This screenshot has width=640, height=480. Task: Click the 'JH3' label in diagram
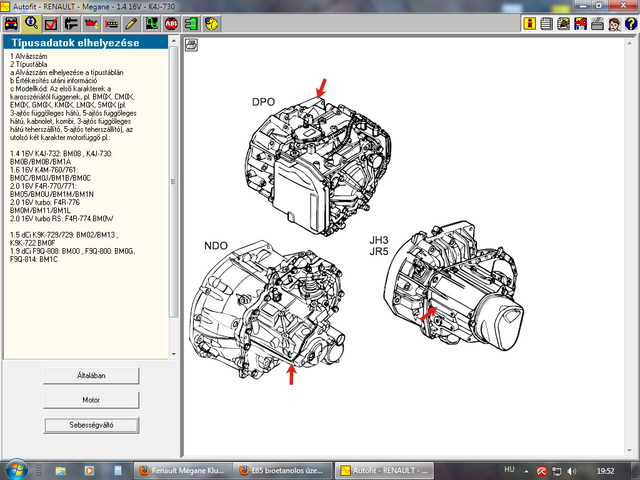[379, 240]
